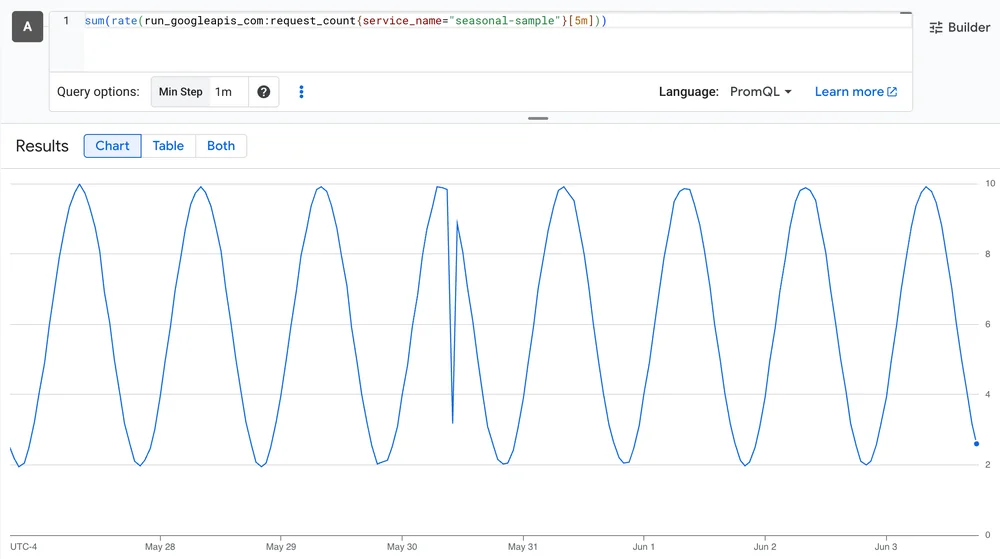
Task: Click the latest data point dot on chart
Action: pos(976,444)
